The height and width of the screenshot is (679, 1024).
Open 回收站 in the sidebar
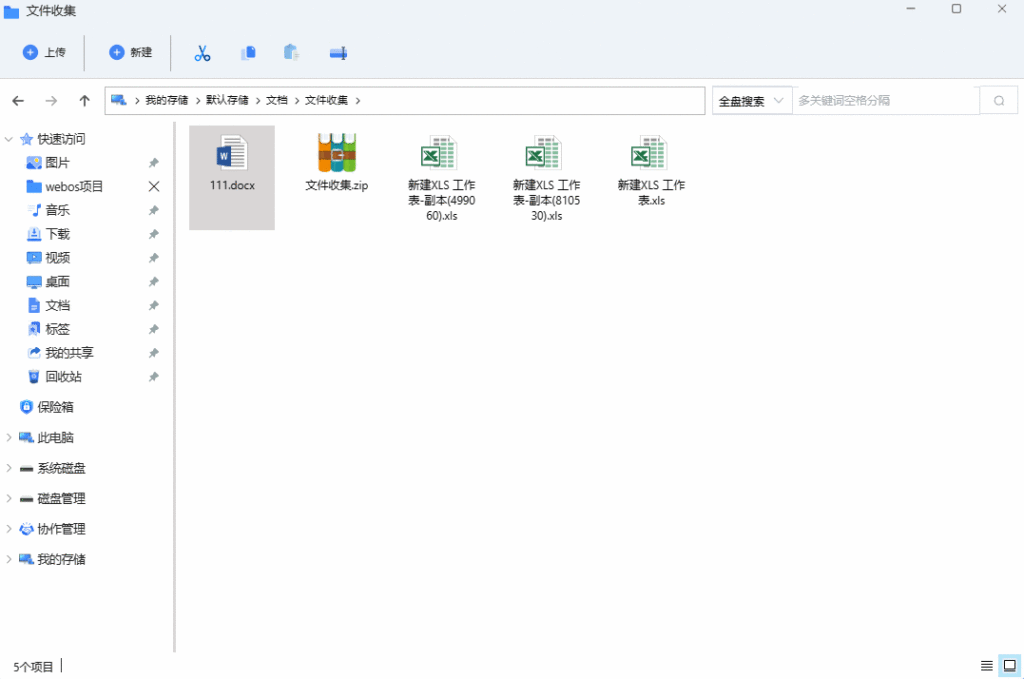click(x=62, y=377)
